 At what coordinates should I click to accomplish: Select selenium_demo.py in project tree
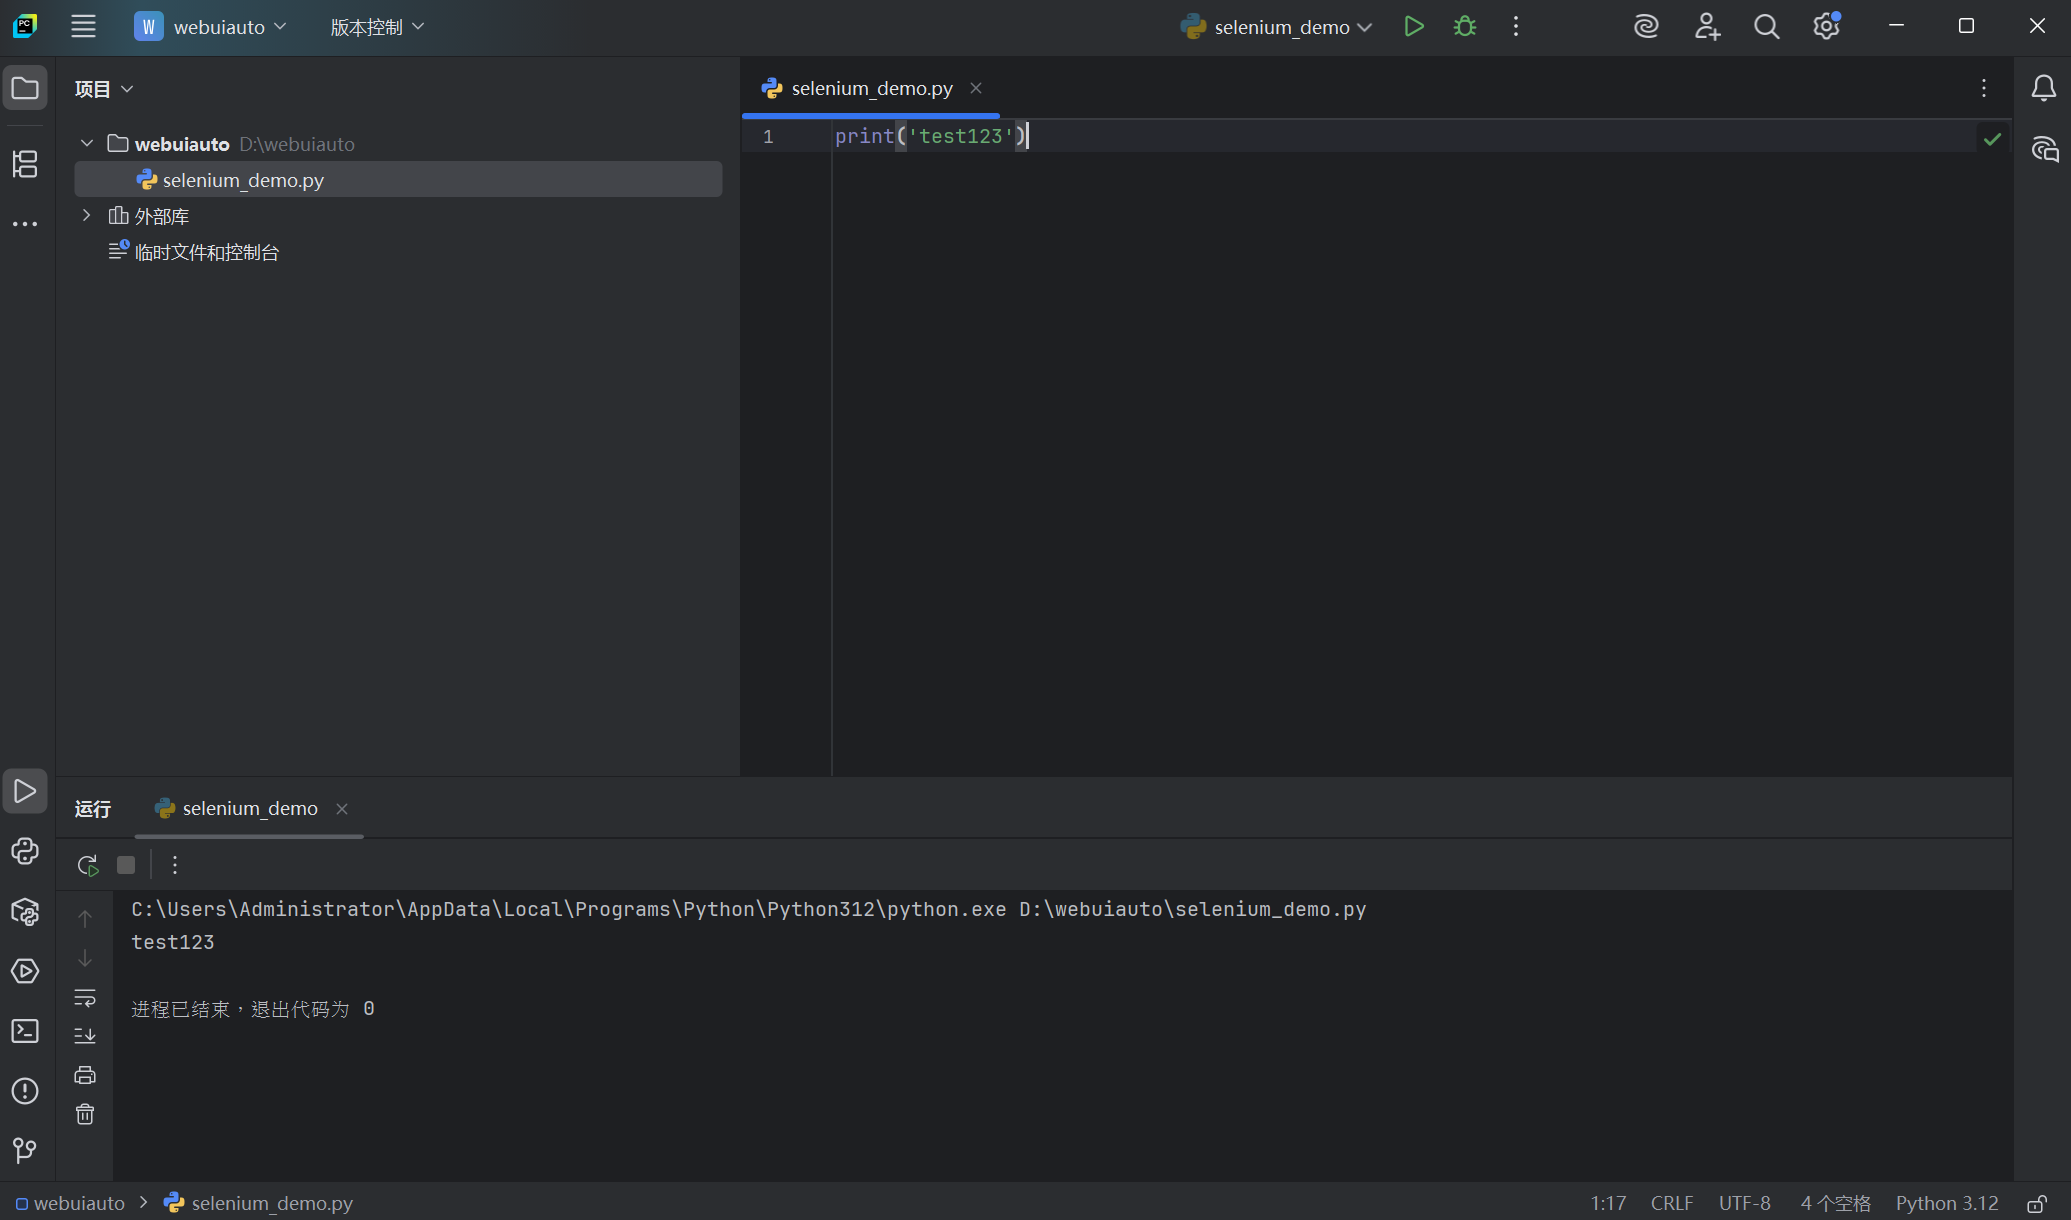coord(398,180)
